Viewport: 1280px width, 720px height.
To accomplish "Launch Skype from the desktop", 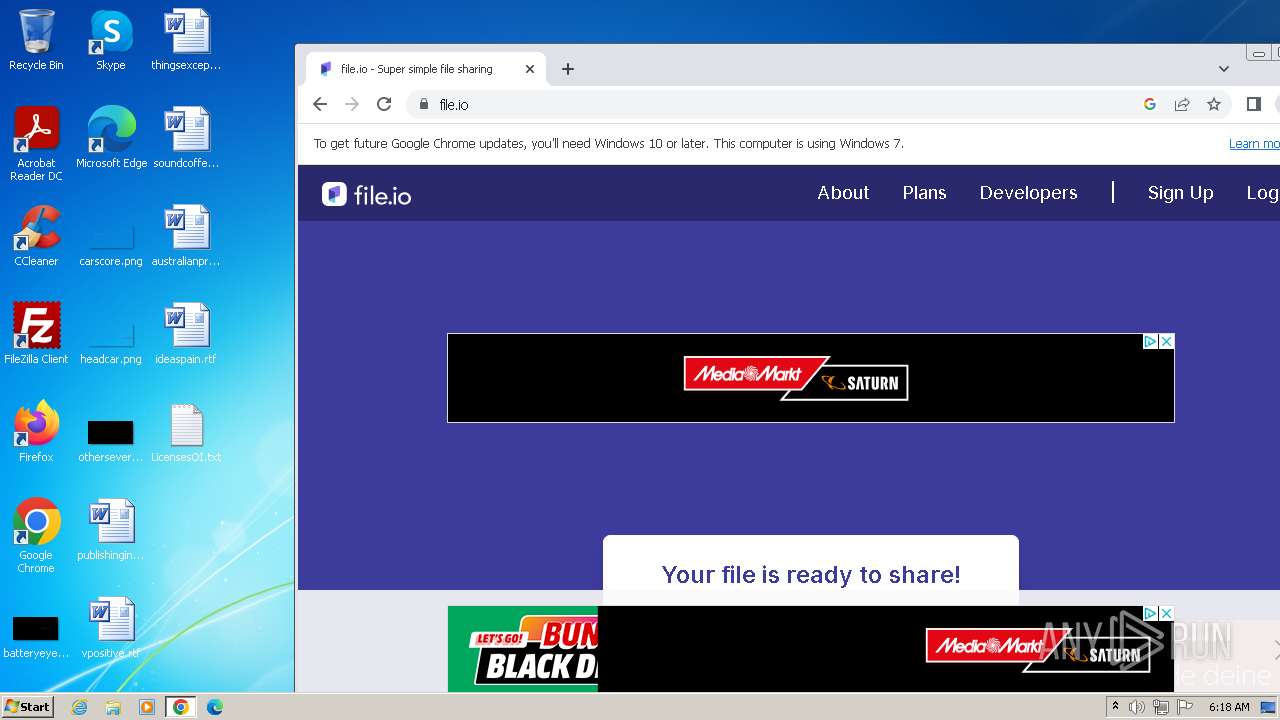I will 111,40.
